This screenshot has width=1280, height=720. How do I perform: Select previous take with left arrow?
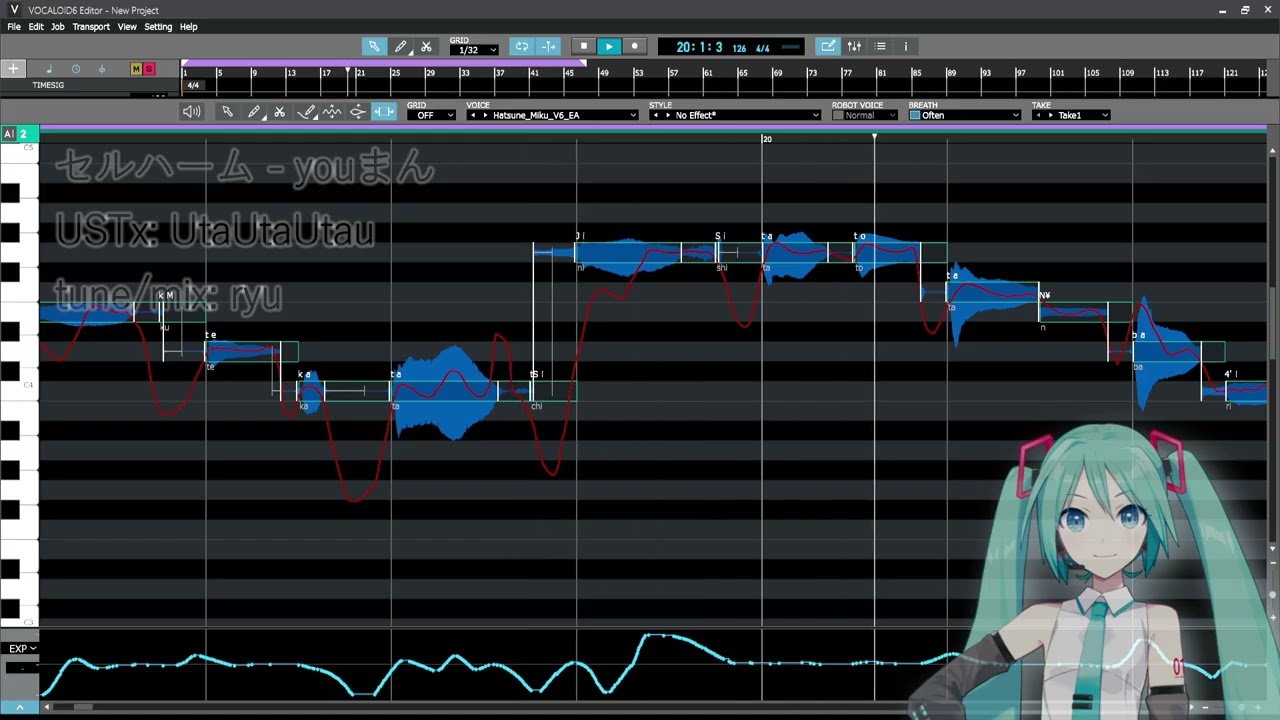[1038, 115]
